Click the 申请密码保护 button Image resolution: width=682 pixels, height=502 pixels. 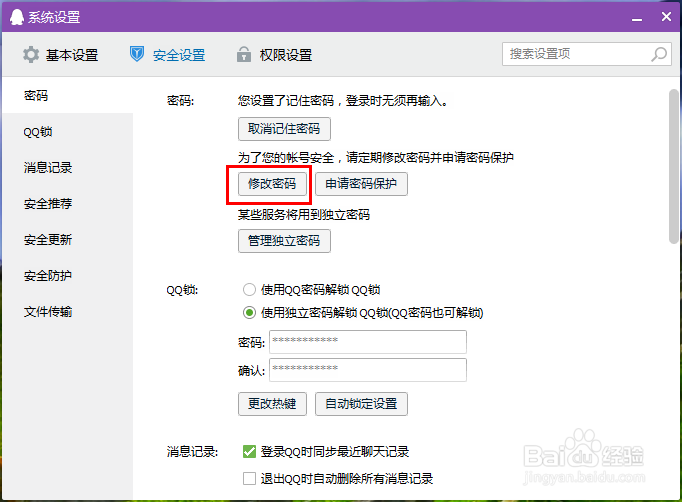361,184
